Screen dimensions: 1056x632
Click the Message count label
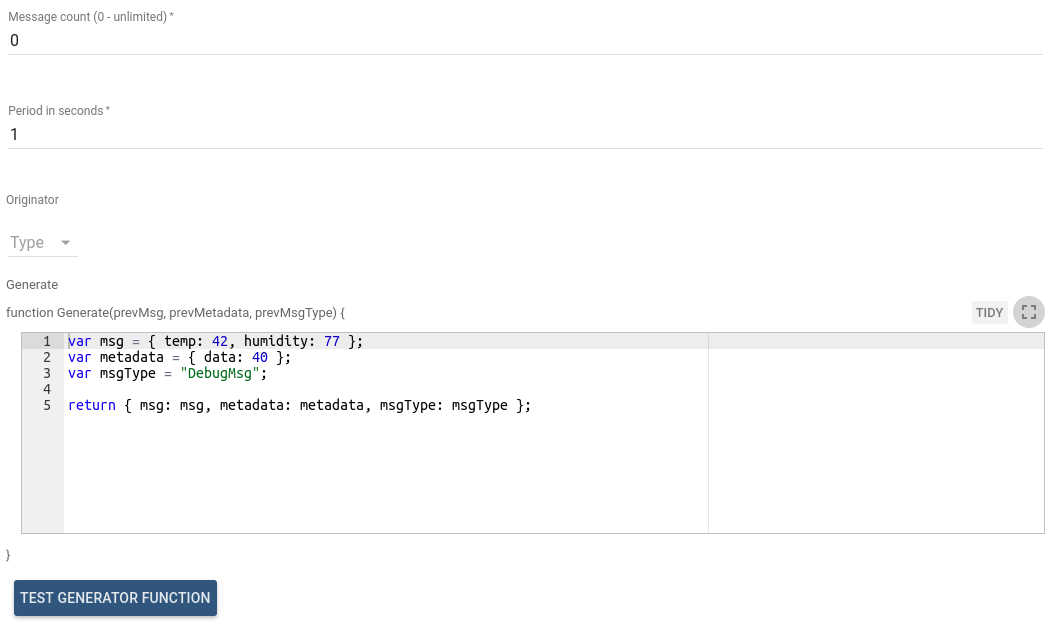[91, 17]
